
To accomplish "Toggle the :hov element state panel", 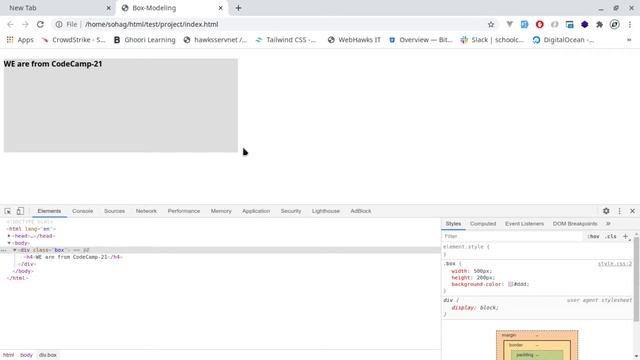I will pos(593,236).
